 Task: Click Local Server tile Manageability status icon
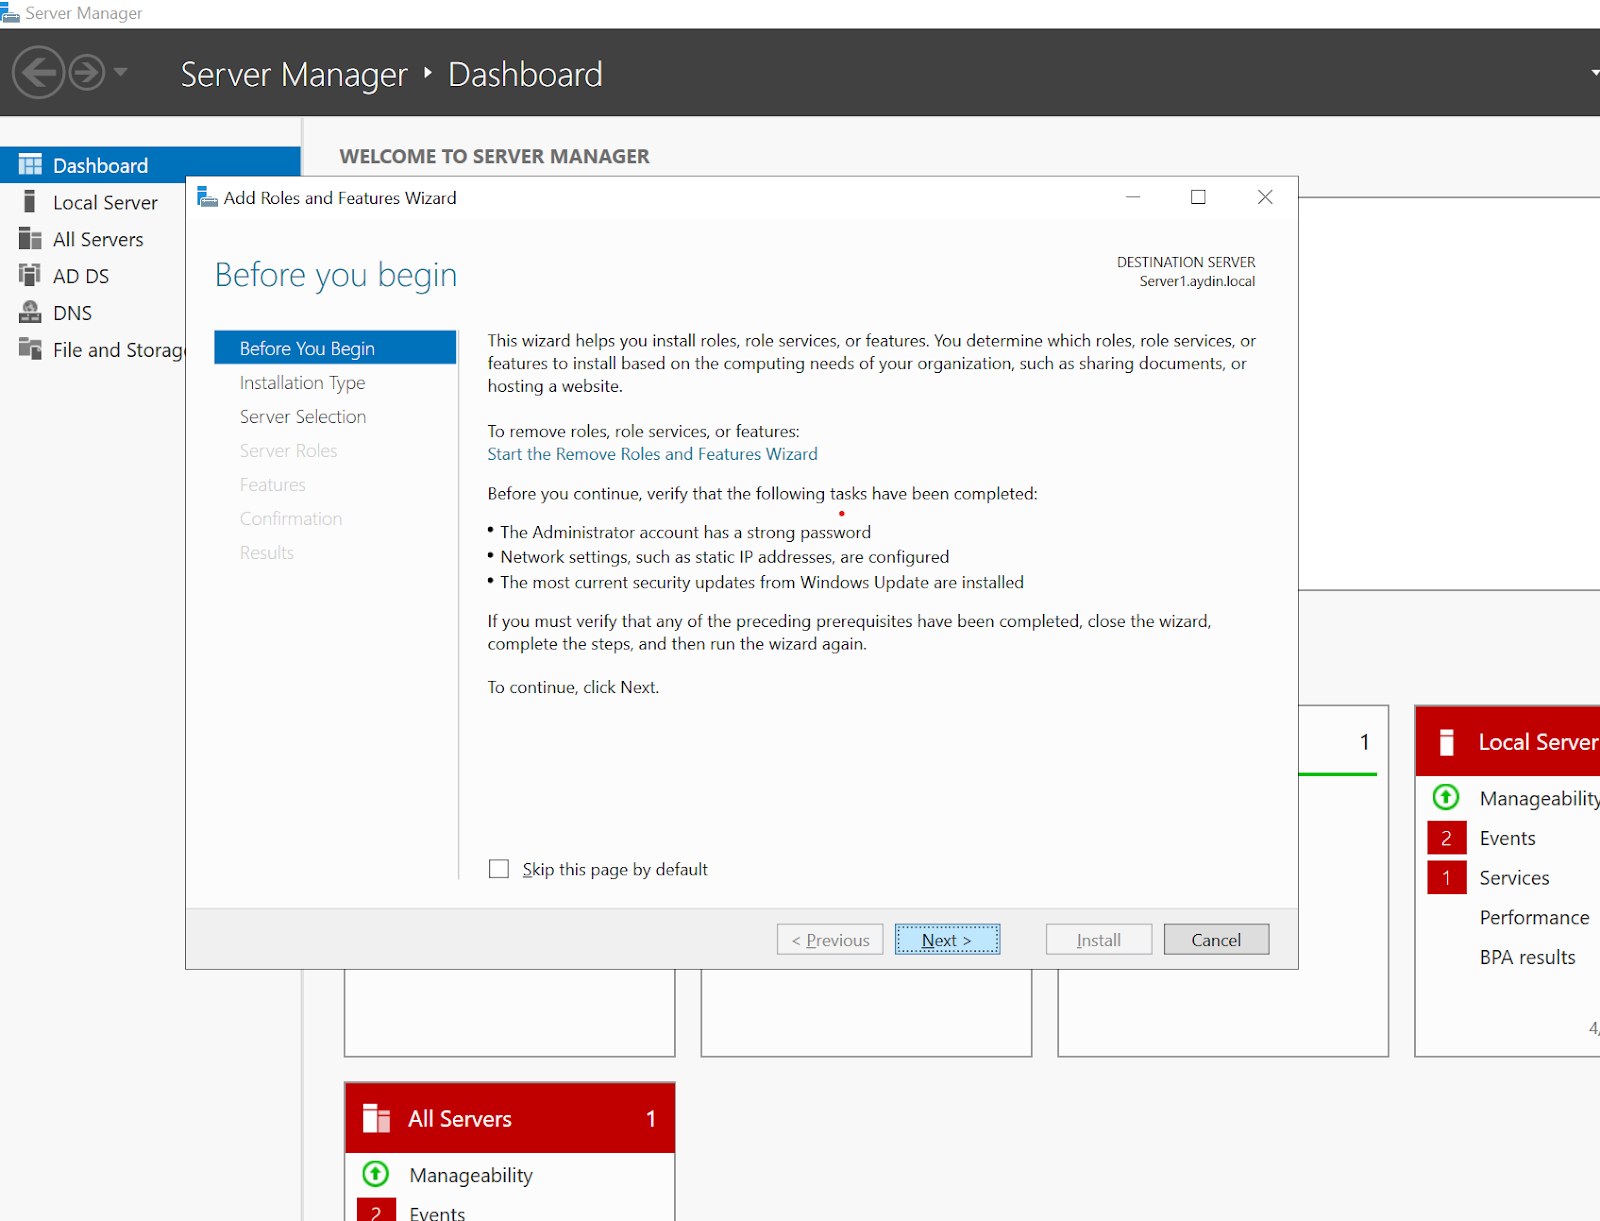click(1446, 797)
